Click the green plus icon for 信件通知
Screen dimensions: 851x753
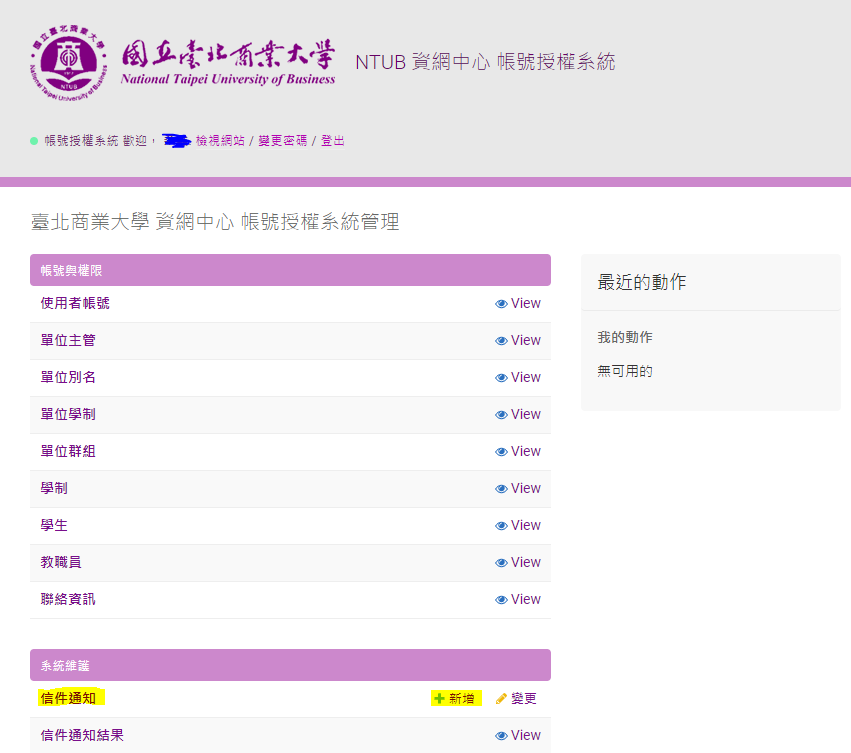tap(439, 699)
